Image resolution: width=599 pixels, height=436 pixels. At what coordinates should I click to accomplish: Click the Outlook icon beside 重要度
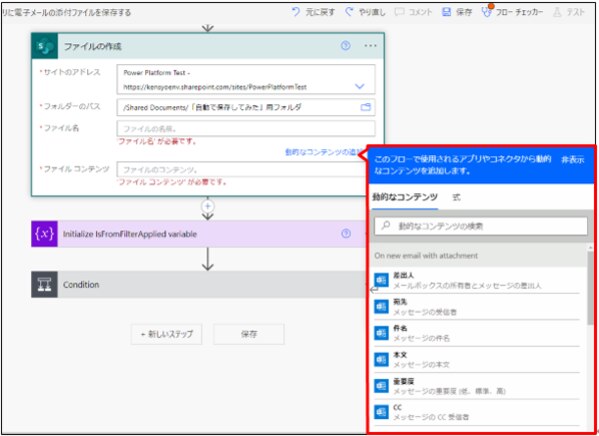(381, 386)
